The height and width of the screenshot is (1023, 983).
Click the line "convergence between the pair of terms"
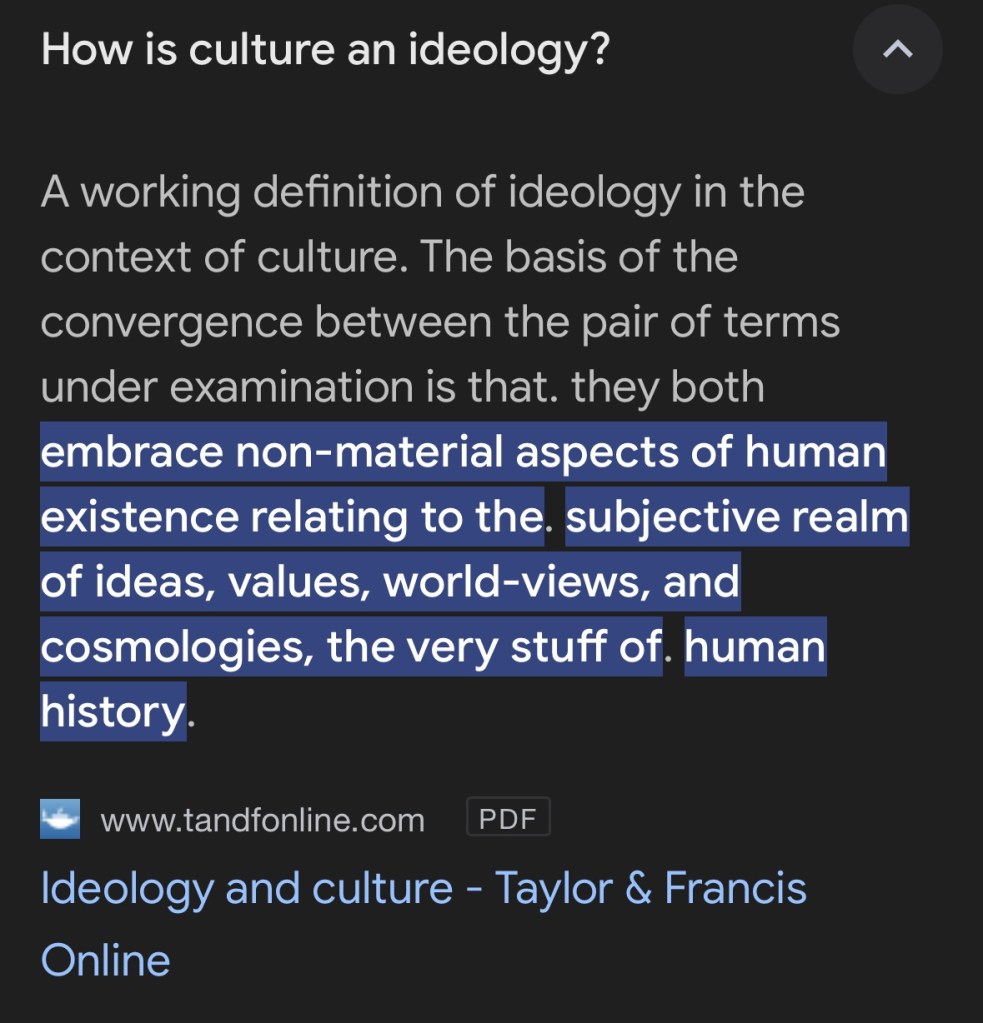pos(440,322)
